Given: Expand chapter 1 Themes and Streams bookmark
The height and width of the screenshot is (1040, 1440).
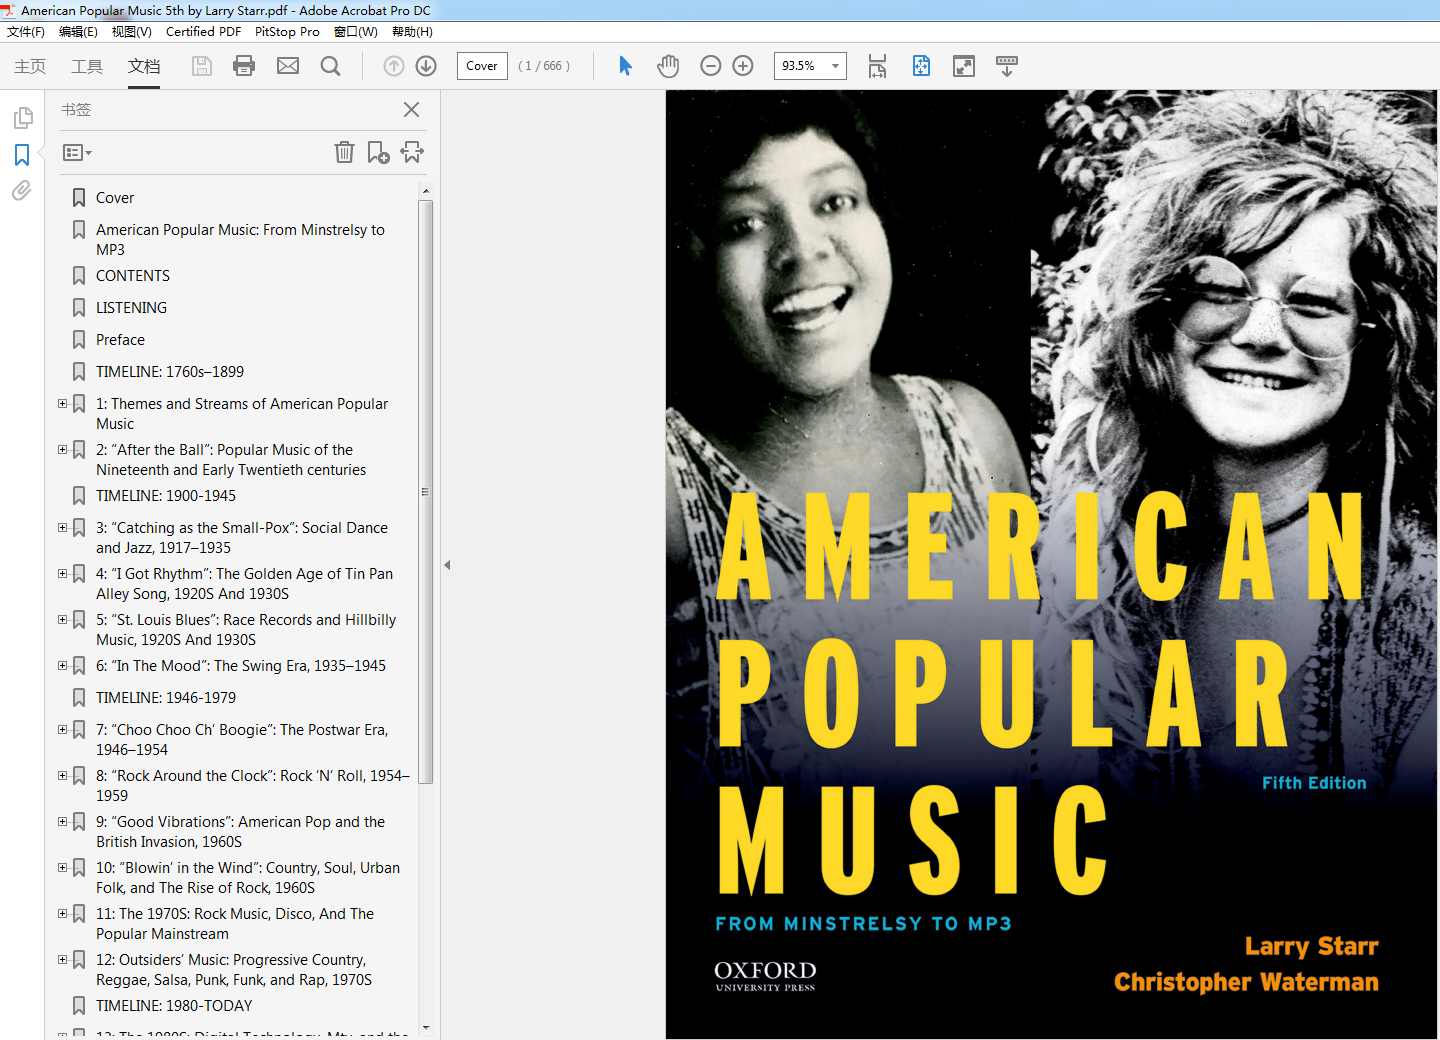Looking at the screenshot, I should [62, 404].
